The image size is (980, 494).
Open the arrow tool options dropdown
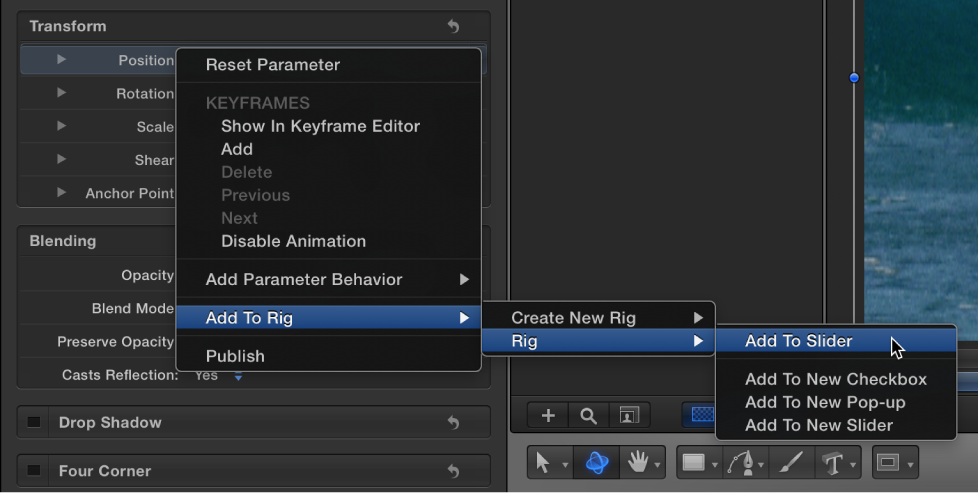tap(565, 465)
